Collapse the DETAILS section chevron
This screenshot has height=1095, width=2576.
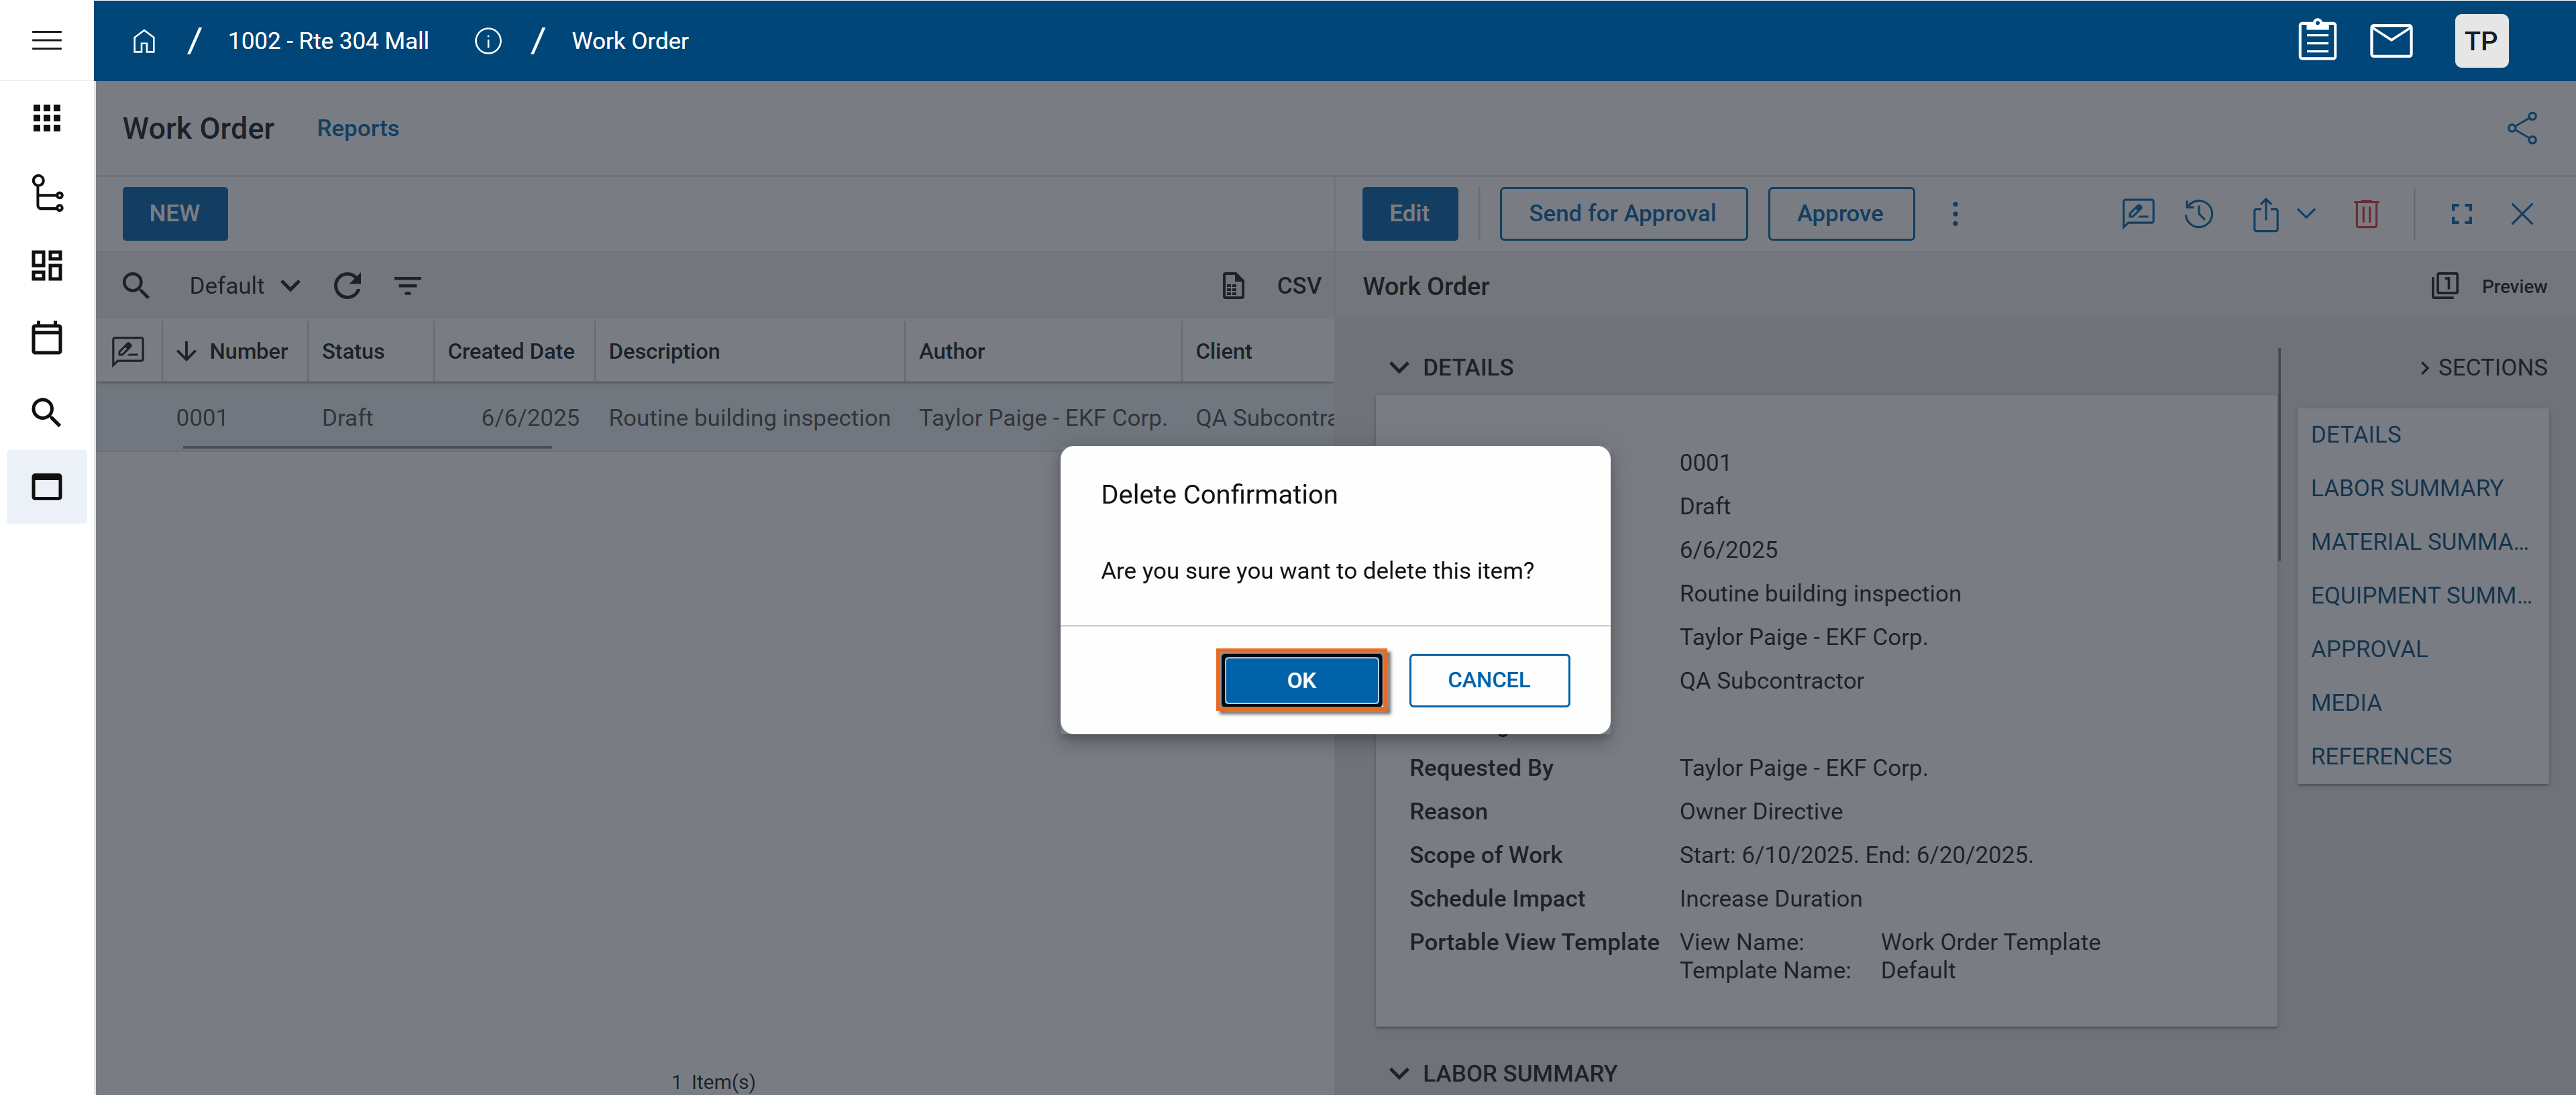point(1399,368)
